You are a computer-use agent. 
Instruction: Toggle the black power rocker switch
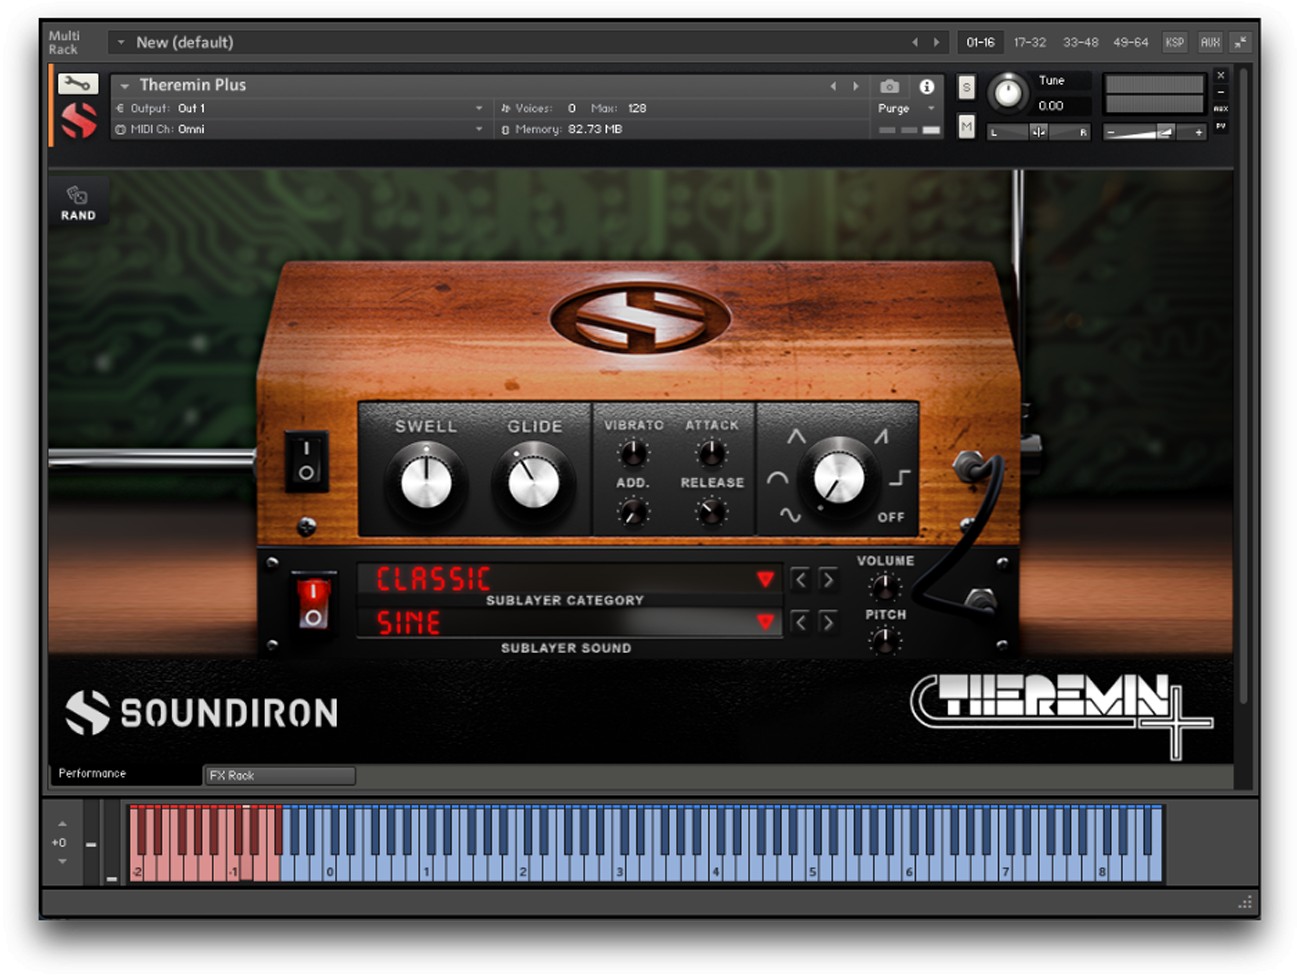pyautogui.click(x=307, y=462)
